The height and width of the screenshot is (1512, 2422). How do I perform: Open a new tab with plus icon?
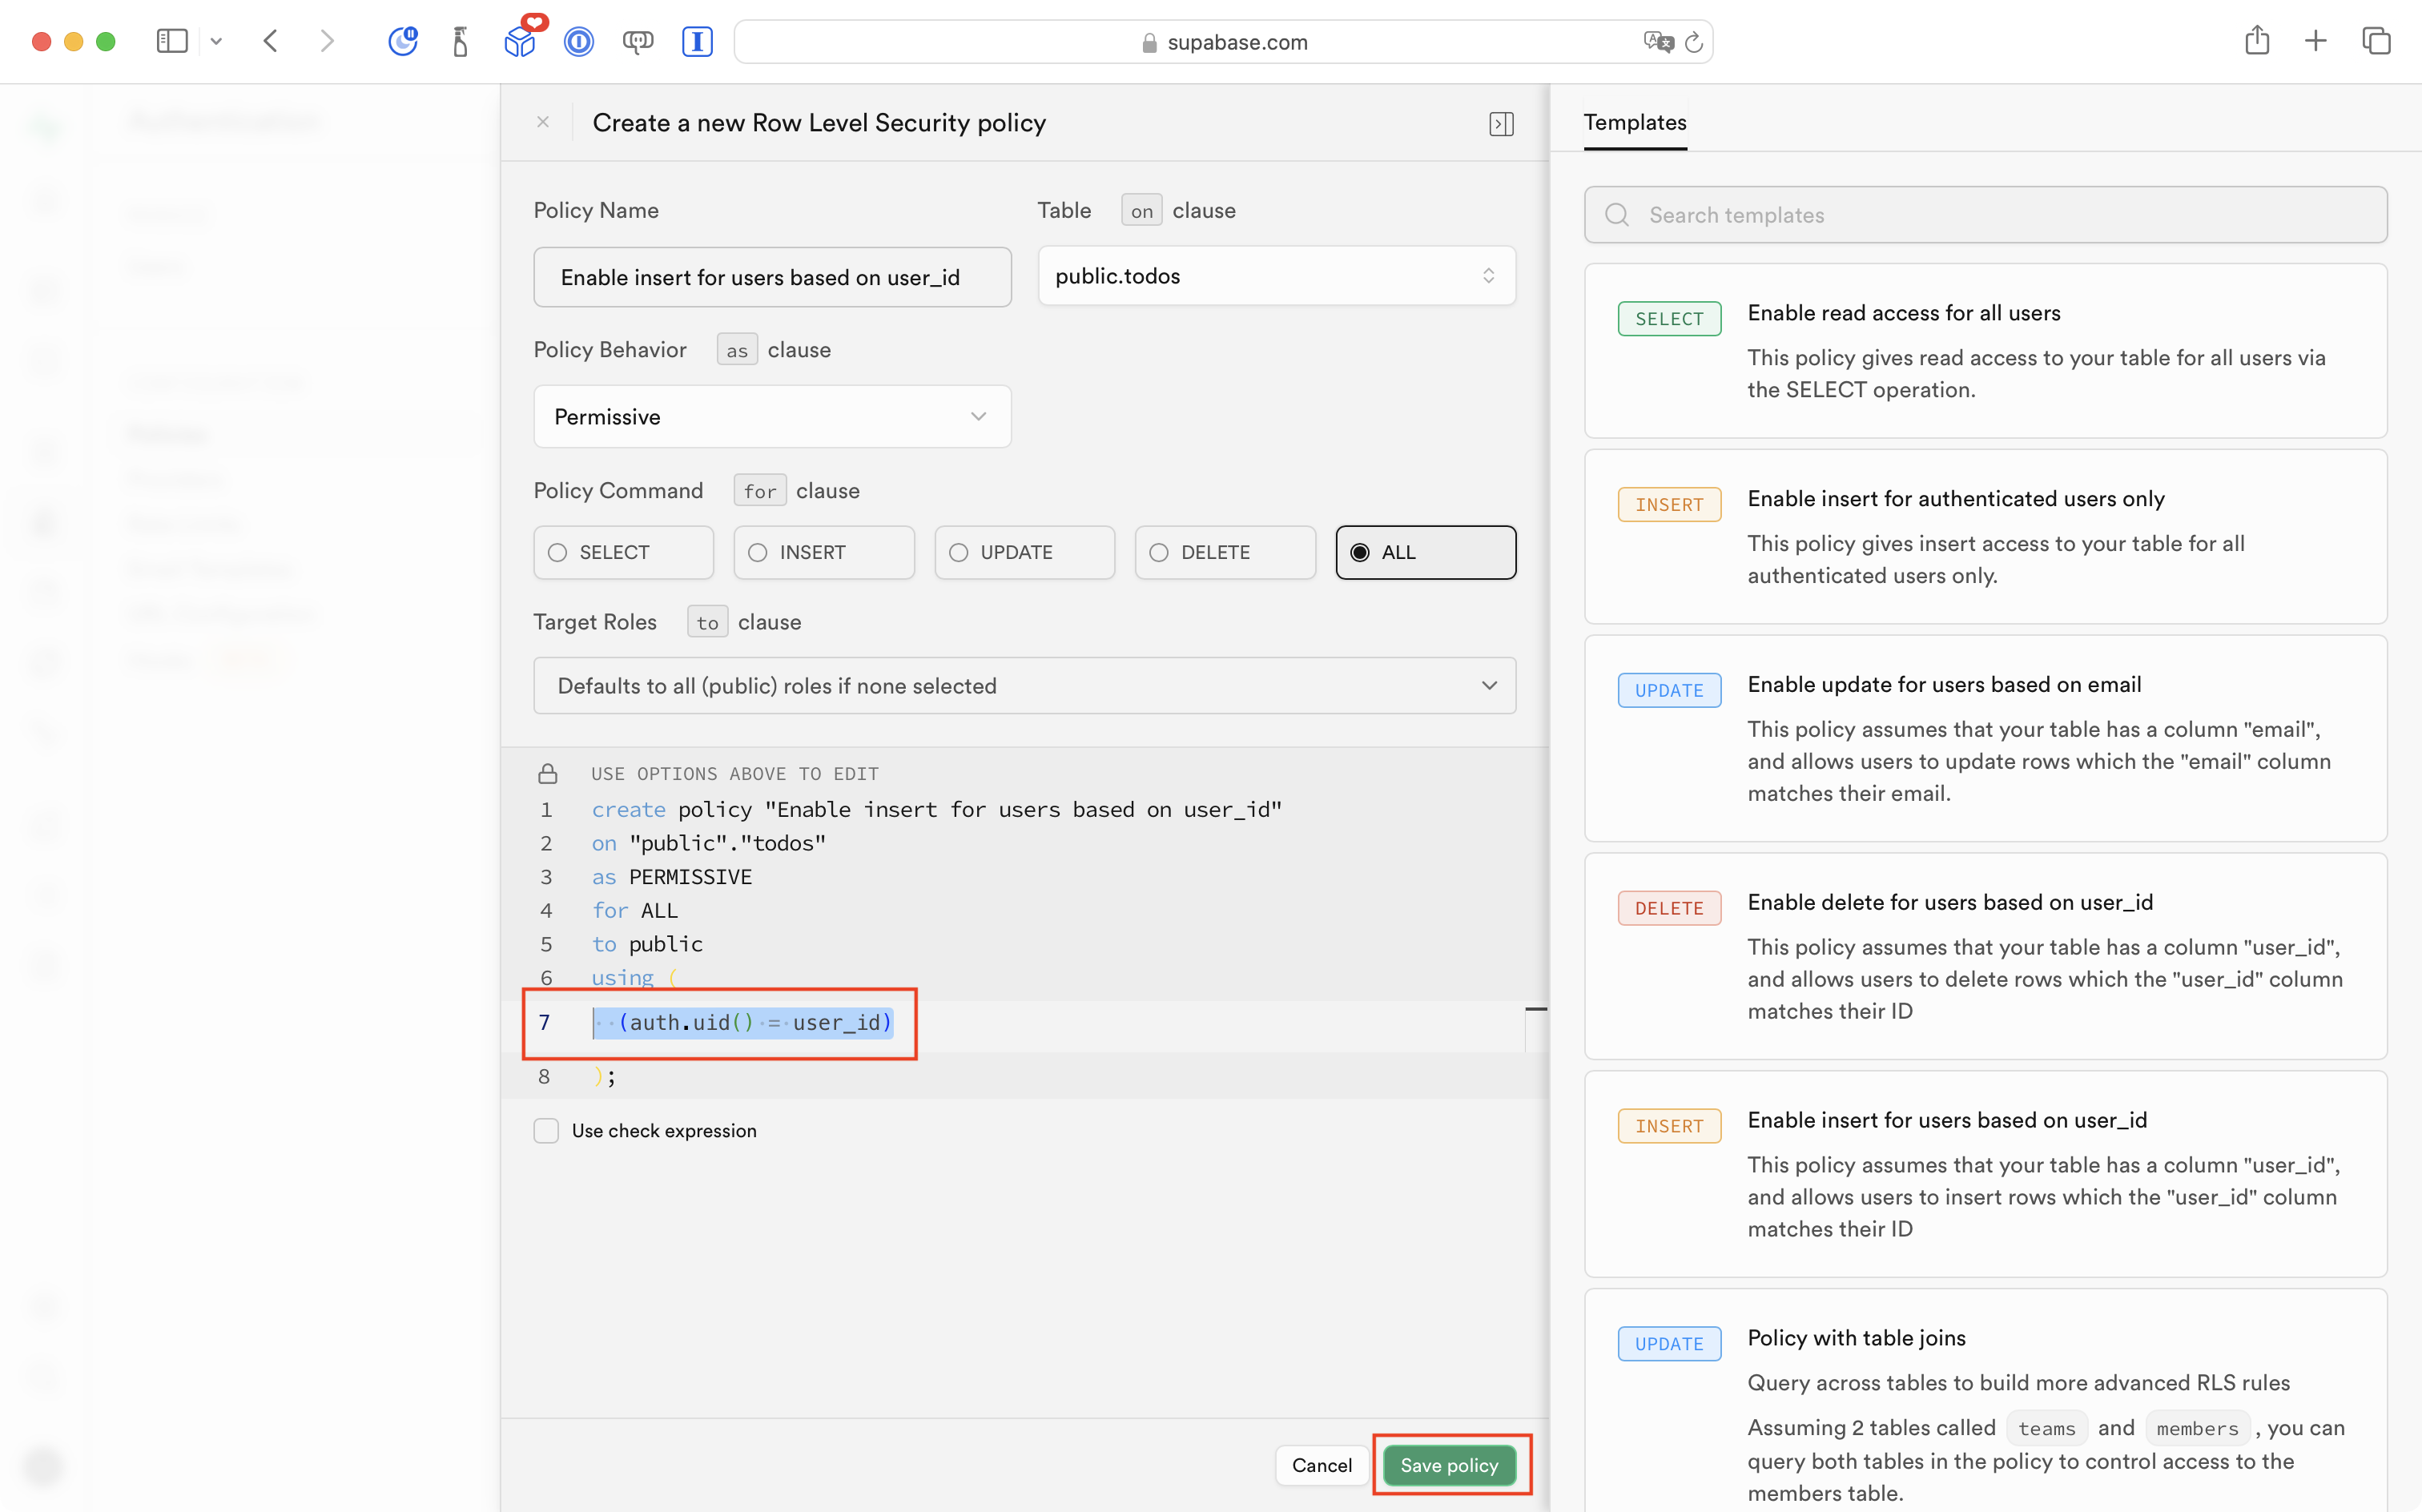pos(2316,41)
